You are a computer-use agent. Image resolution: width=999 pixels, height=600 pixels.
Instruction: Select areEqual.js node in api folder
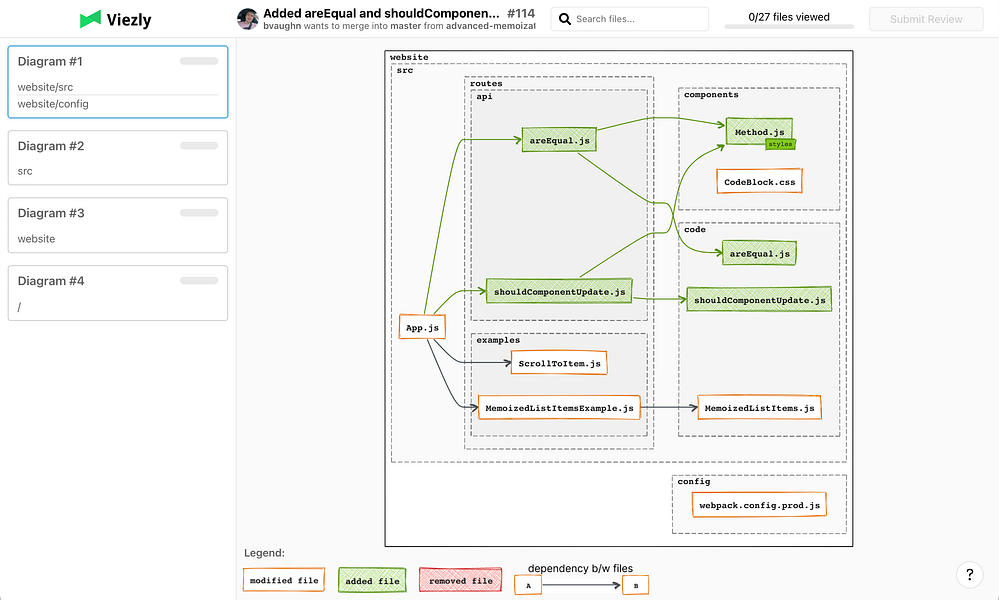559,140
